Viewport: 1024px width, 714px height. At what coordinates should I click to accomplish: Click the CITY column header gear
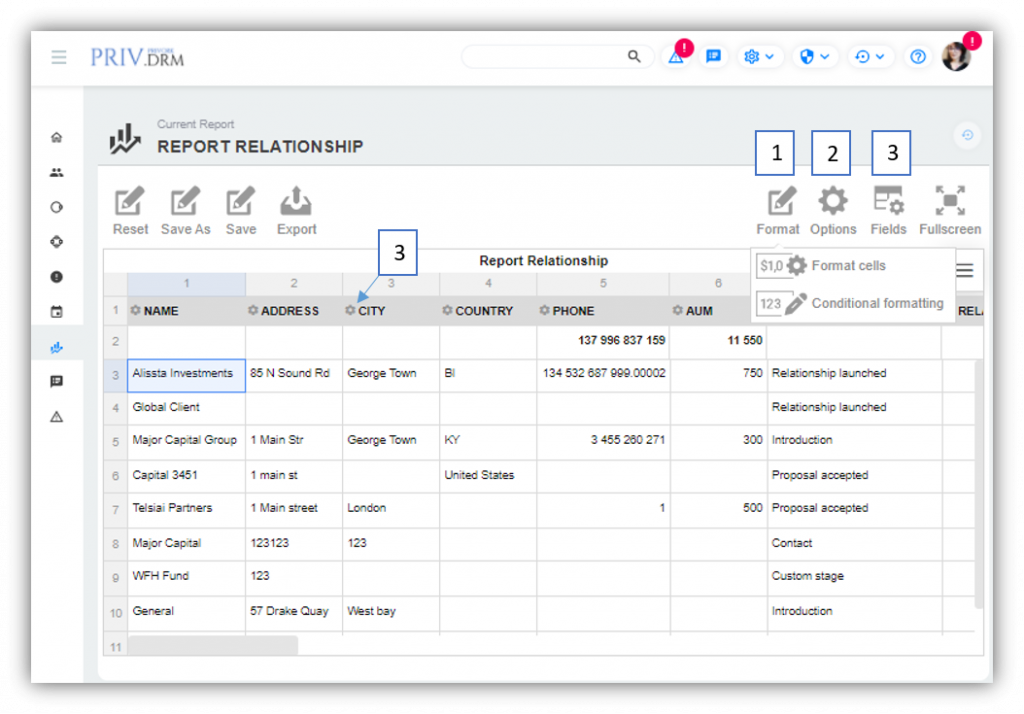pyautogui.click(x=350, y=311)
